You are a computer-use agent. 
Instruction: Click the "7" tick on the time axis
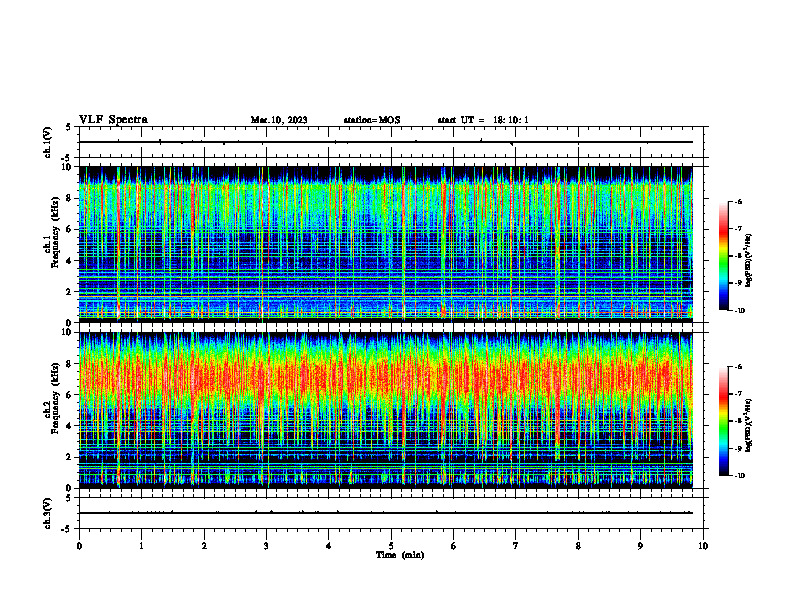pos(516,546)
